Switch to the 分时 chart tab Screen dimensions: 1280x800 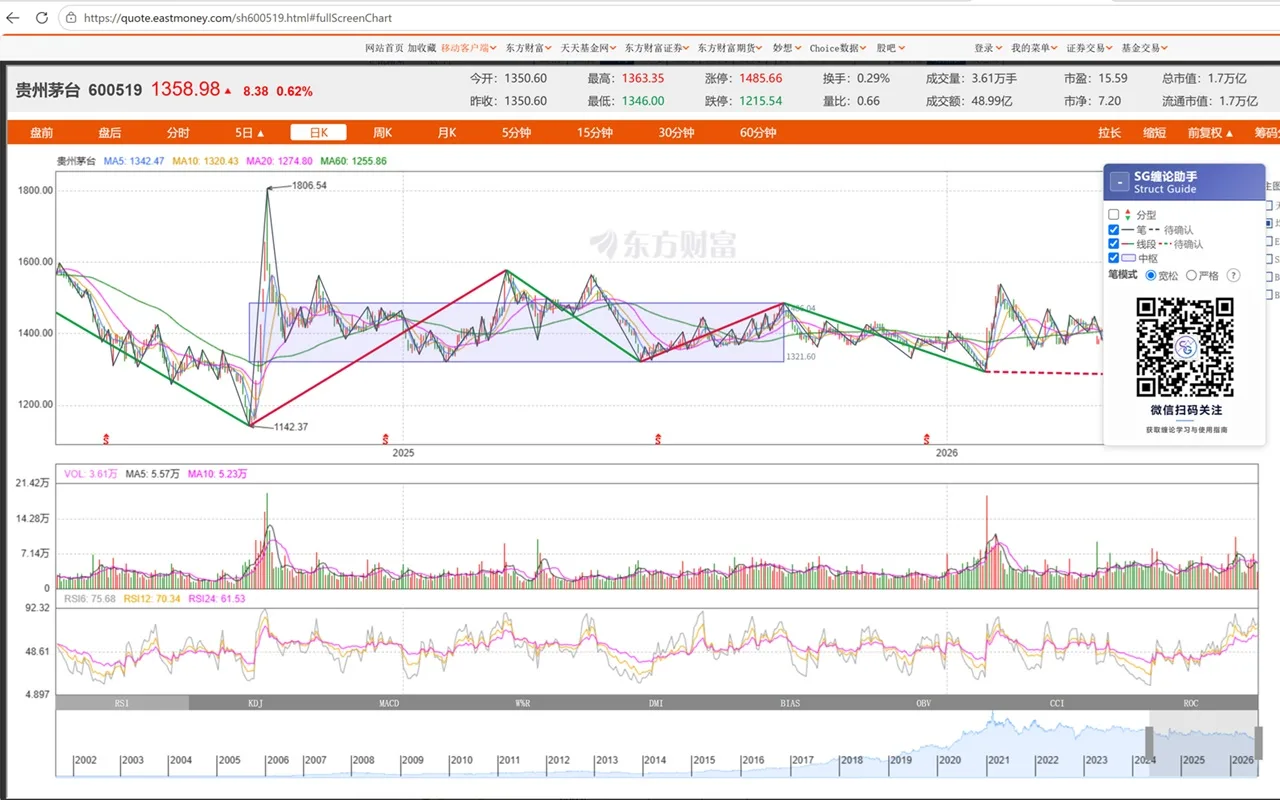click(178, 133)
